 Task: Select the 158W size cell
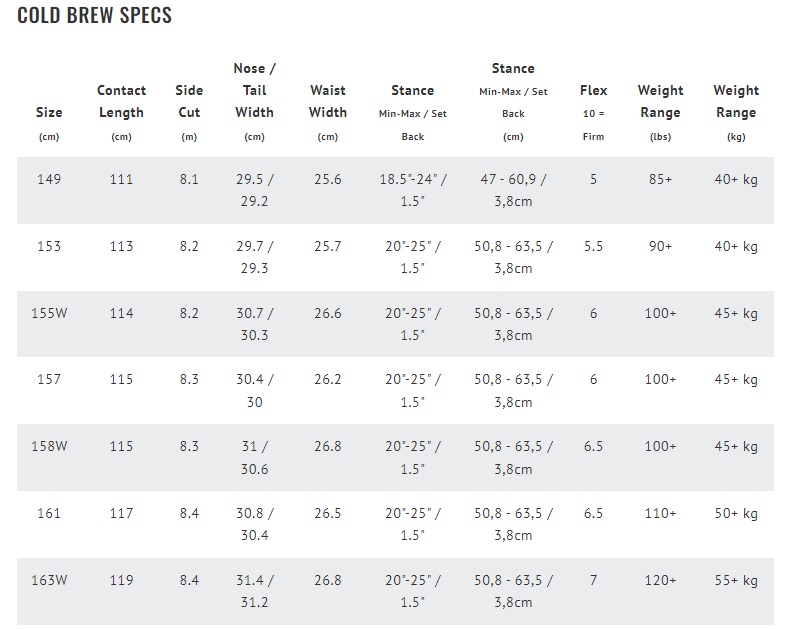coord(49,446)
